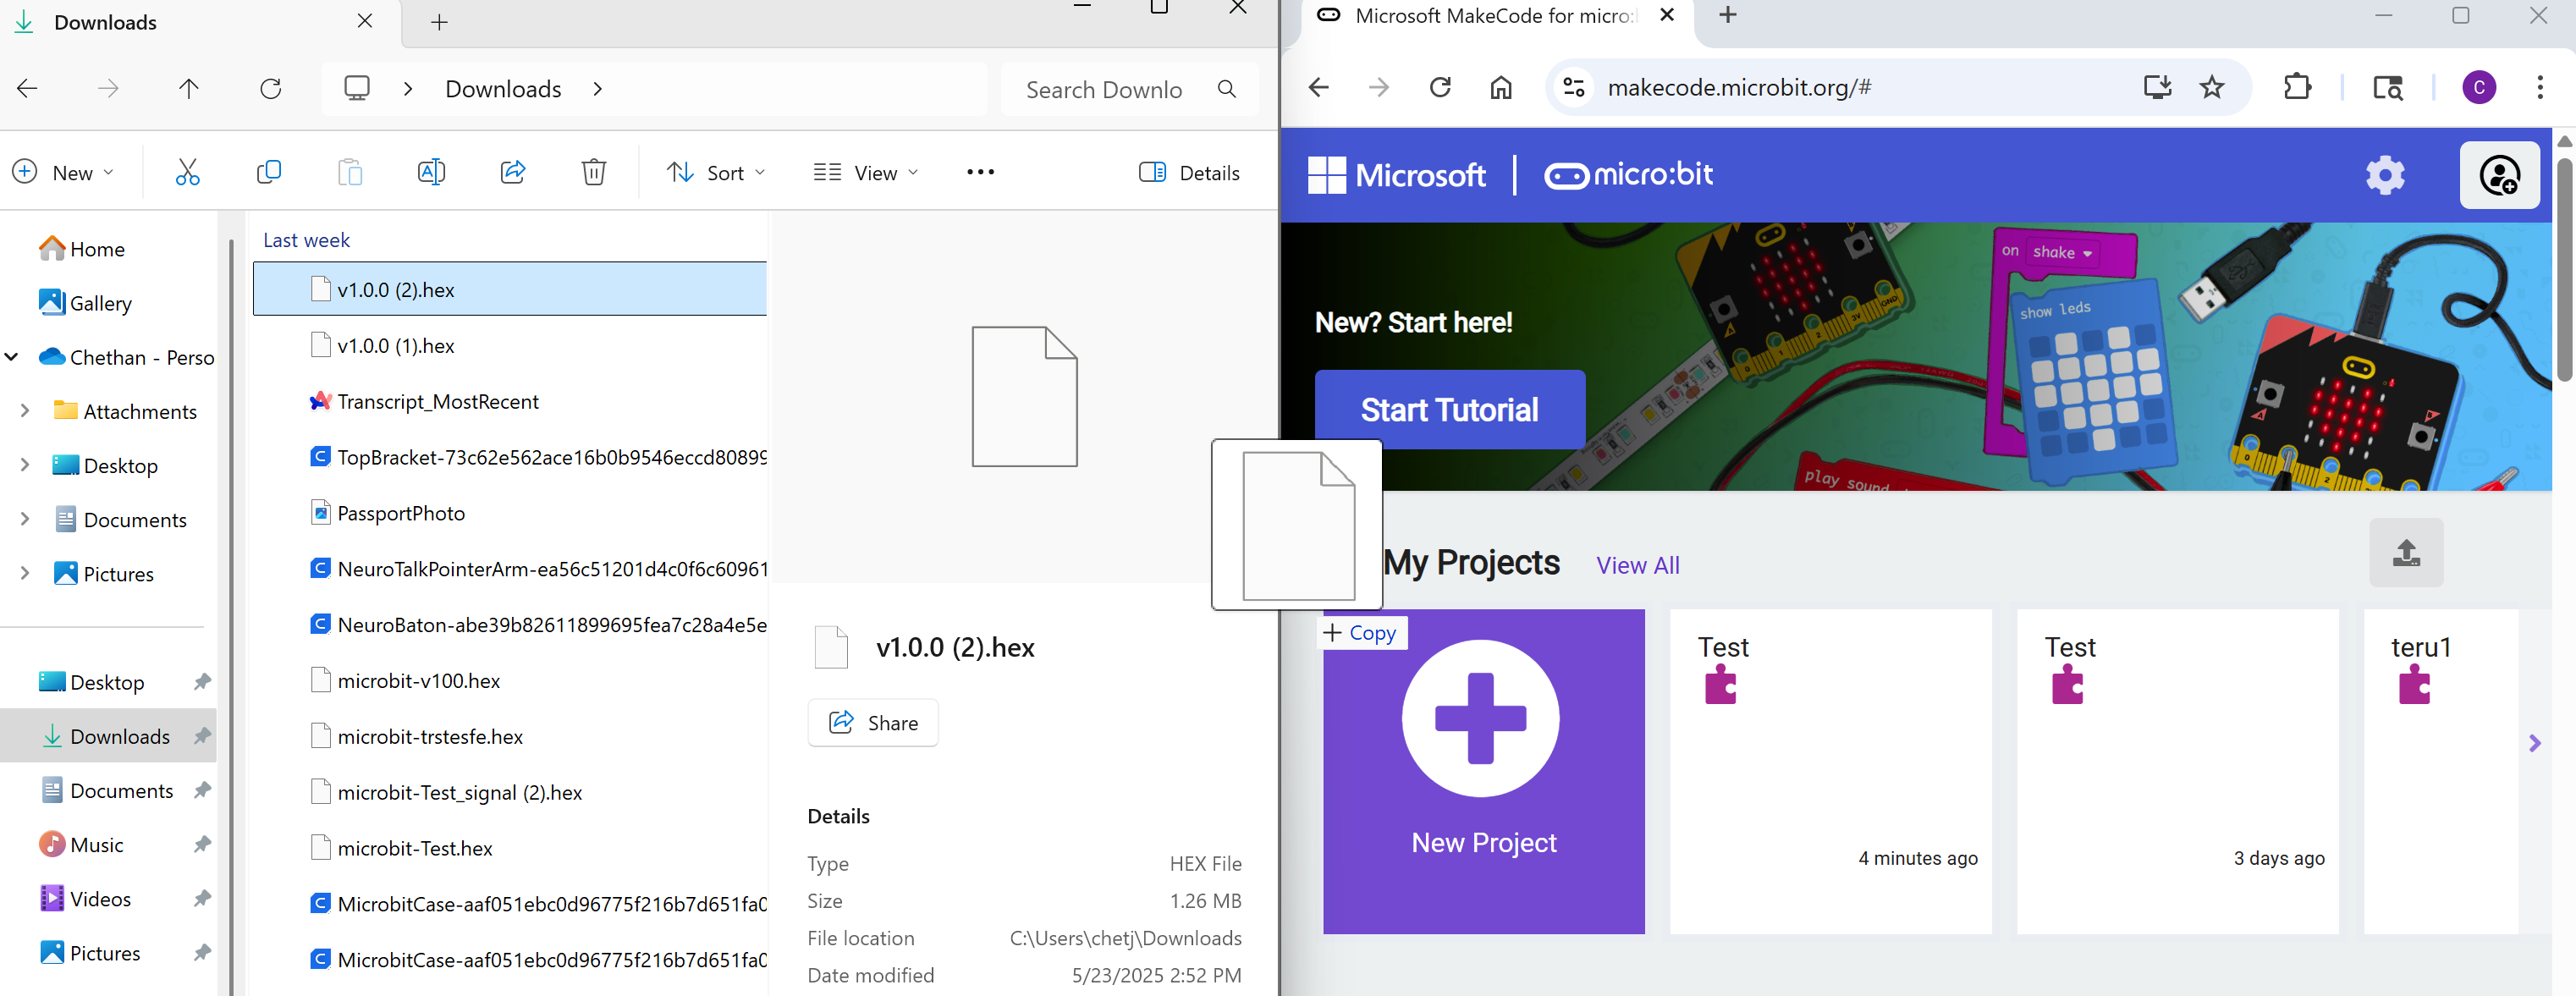Reload the MakeCode page in Chrome
2576x996 pixels.
click(1440, 87)
